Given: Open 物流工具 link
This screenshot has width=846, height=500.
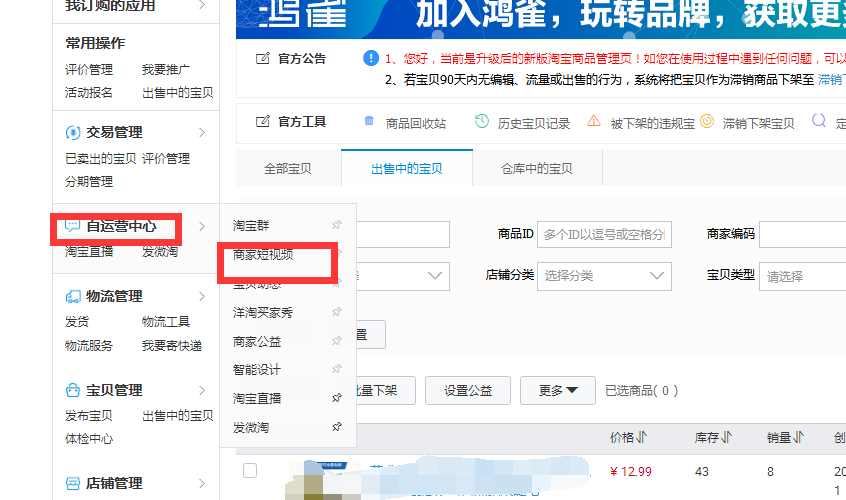Looking at the screenshot, I should pyautogui.click(x=166, y=322).
